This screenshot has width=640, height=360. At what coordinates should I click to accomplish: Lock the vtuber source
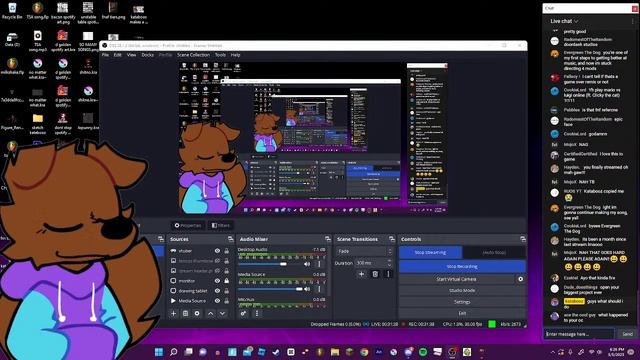tap(227, 251)
